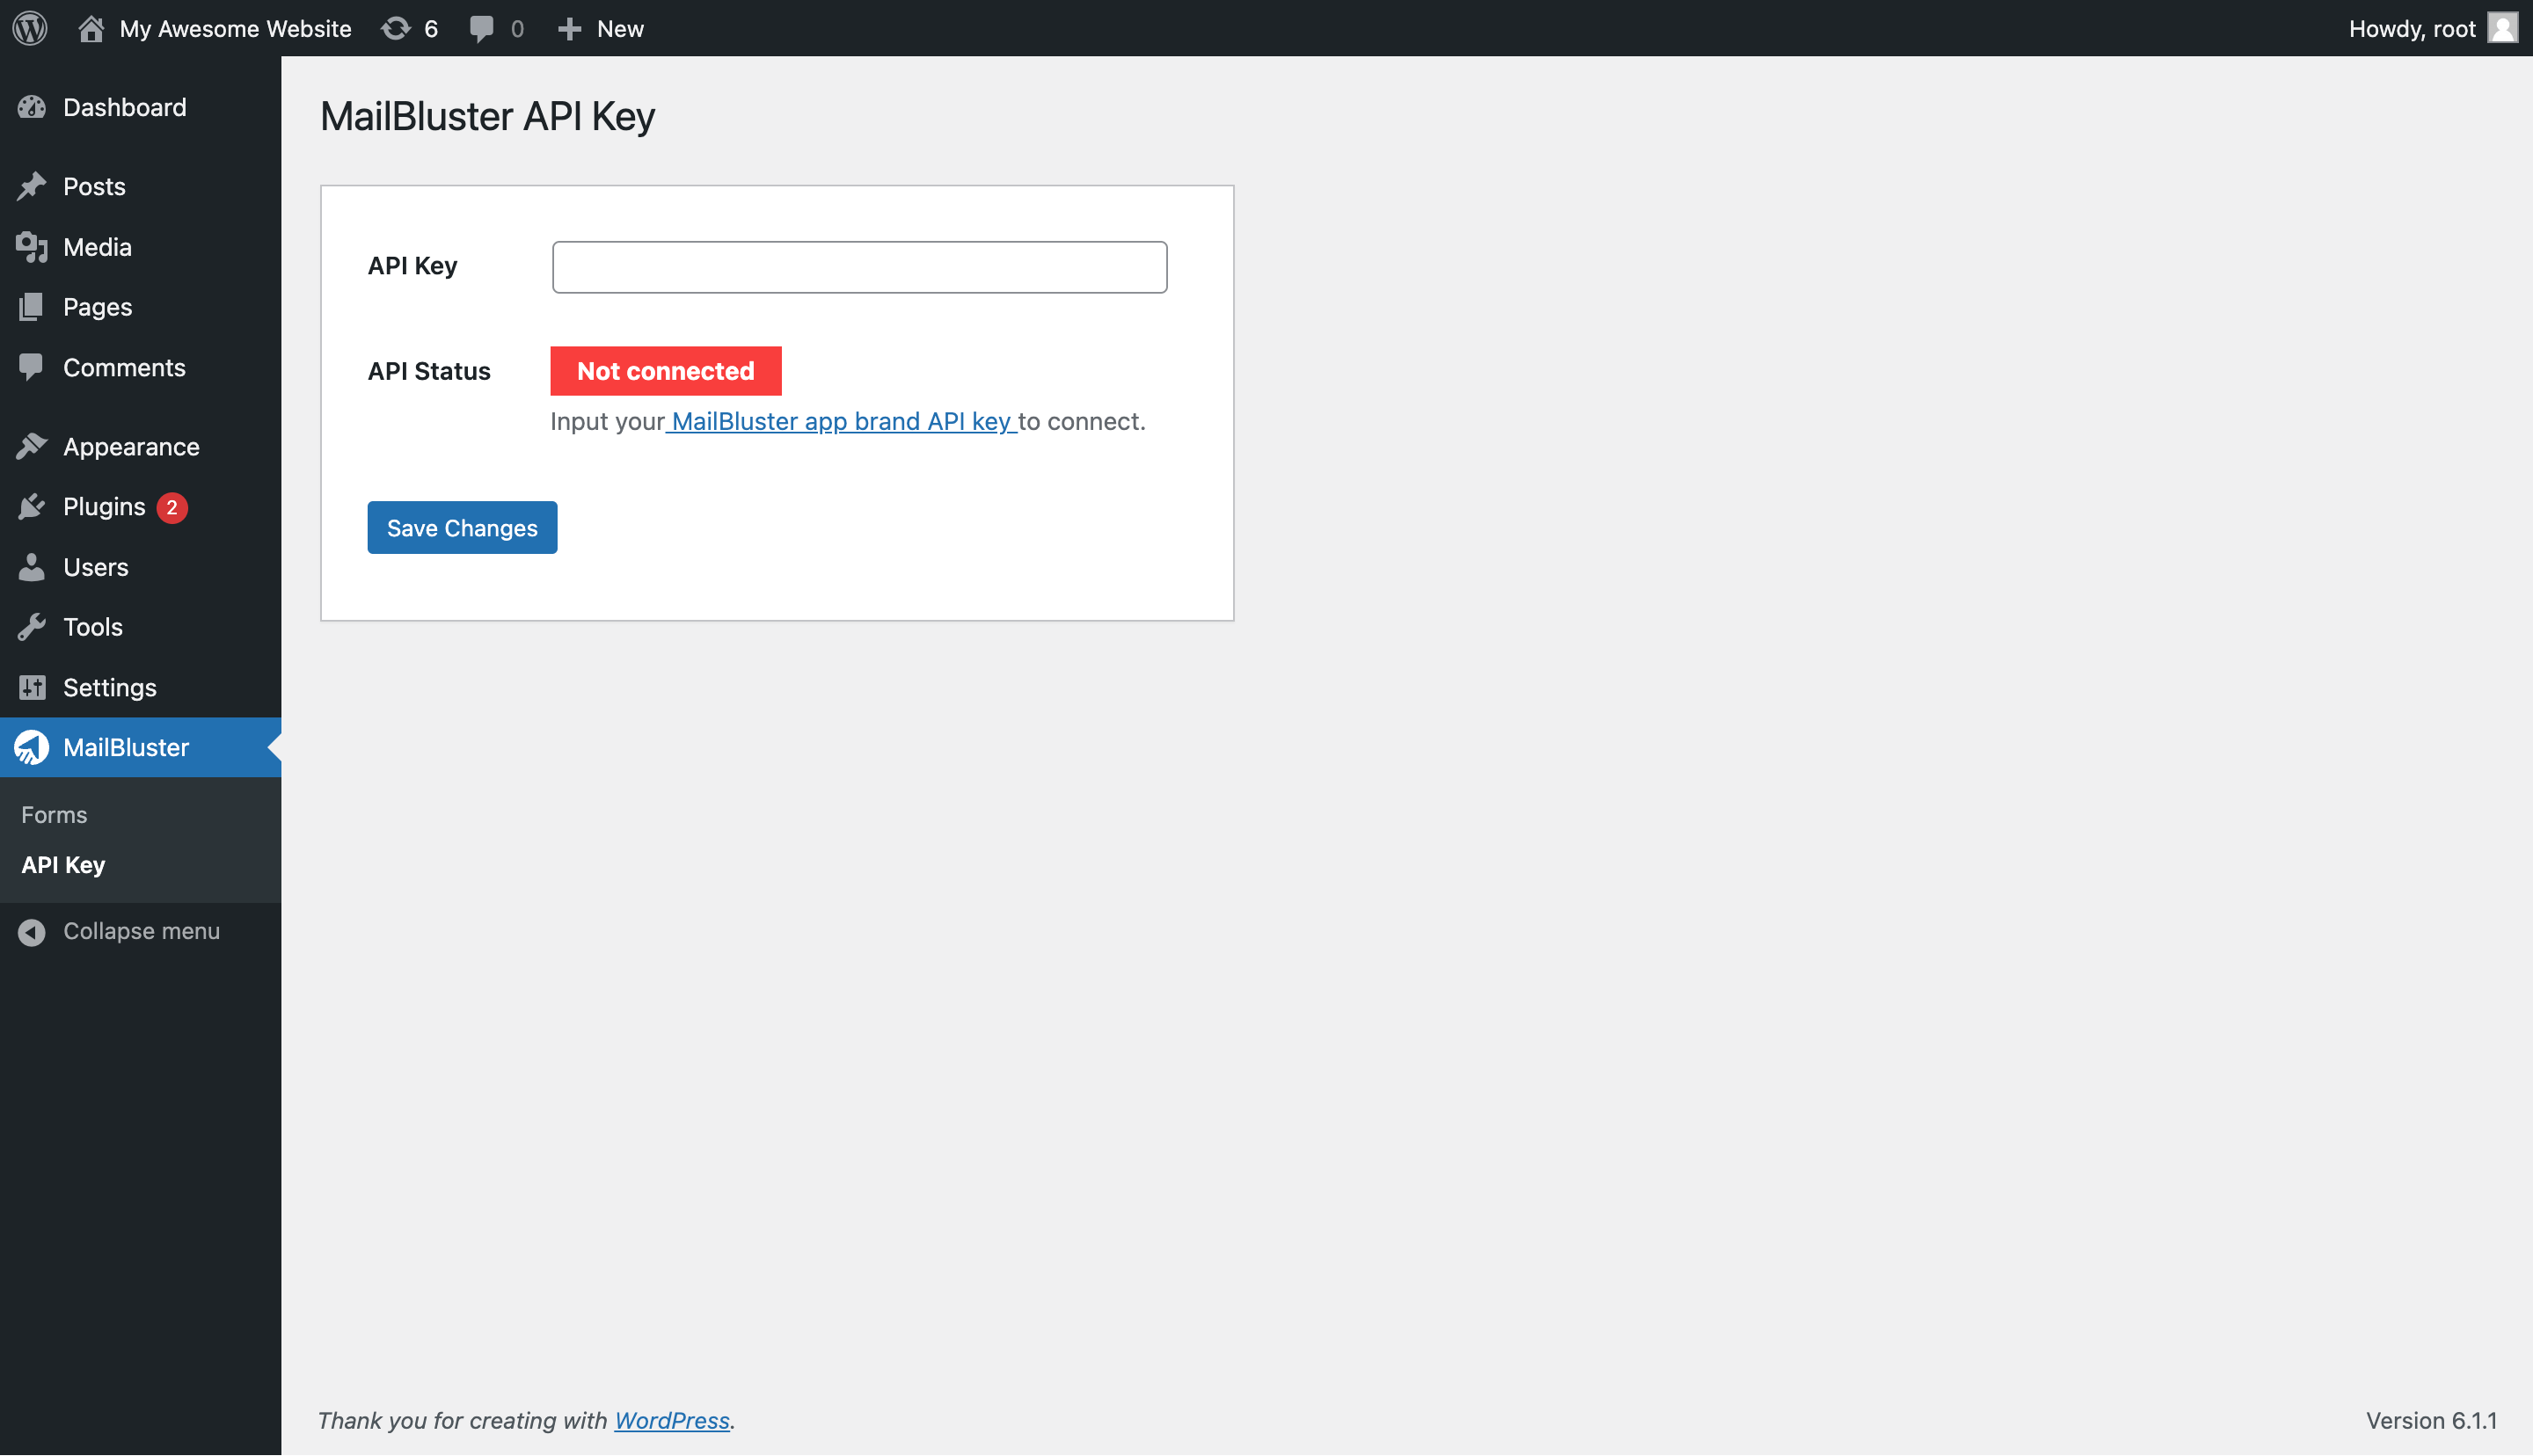Open the MailBluster app brand API key link

[841, 421]
